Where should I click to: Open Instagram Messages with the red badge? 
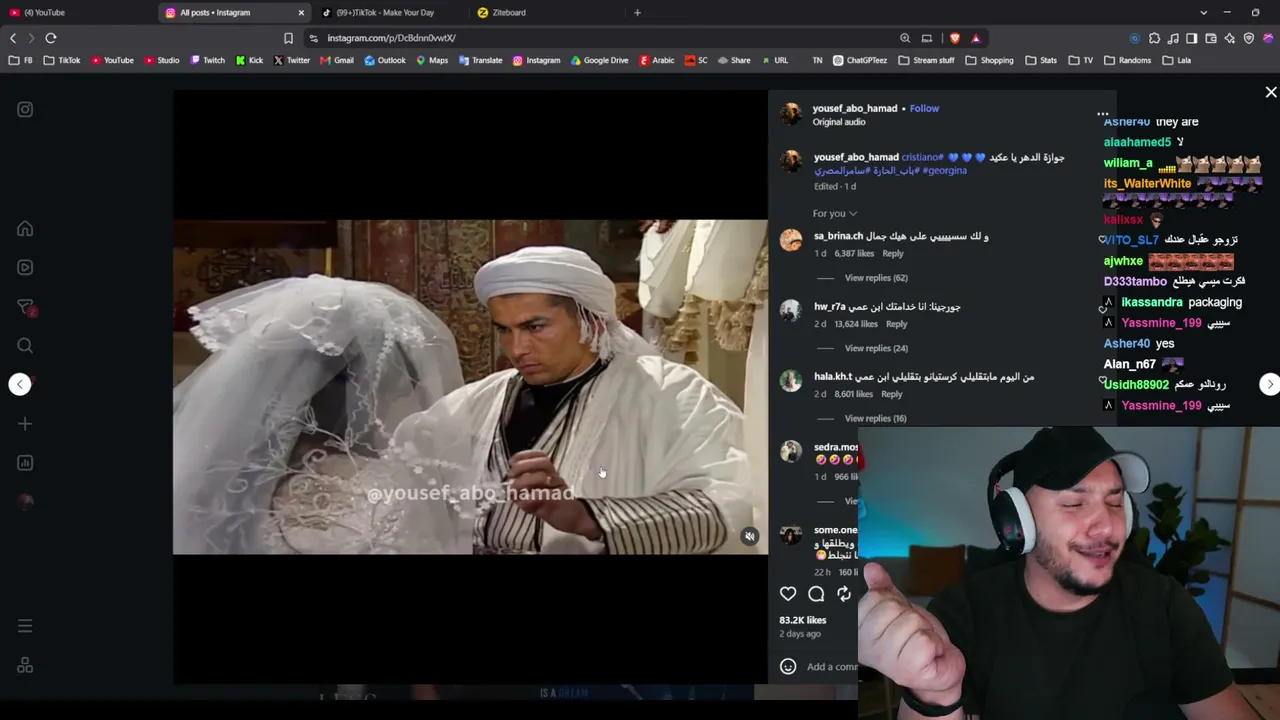[x=26, y=307]
